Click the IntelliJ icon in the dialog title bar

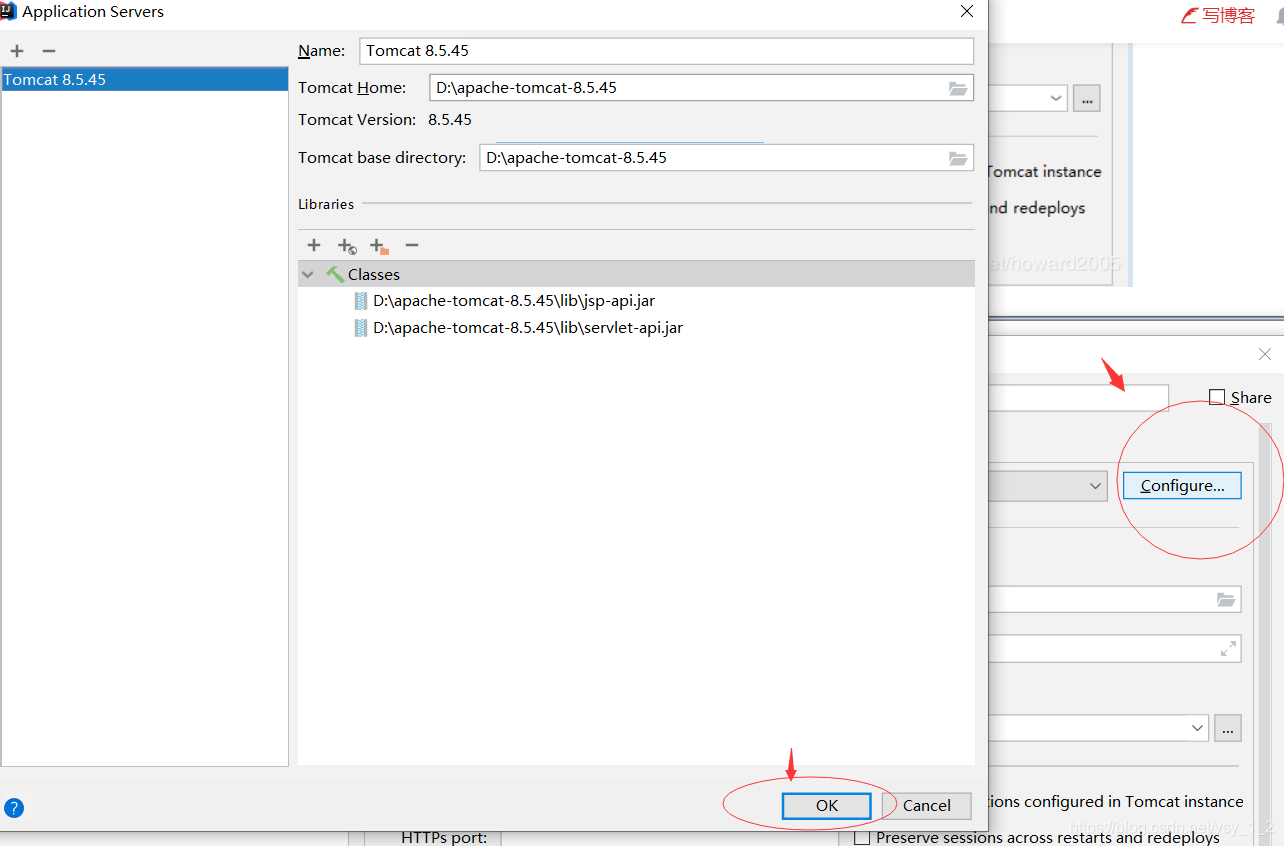[8, 12]
